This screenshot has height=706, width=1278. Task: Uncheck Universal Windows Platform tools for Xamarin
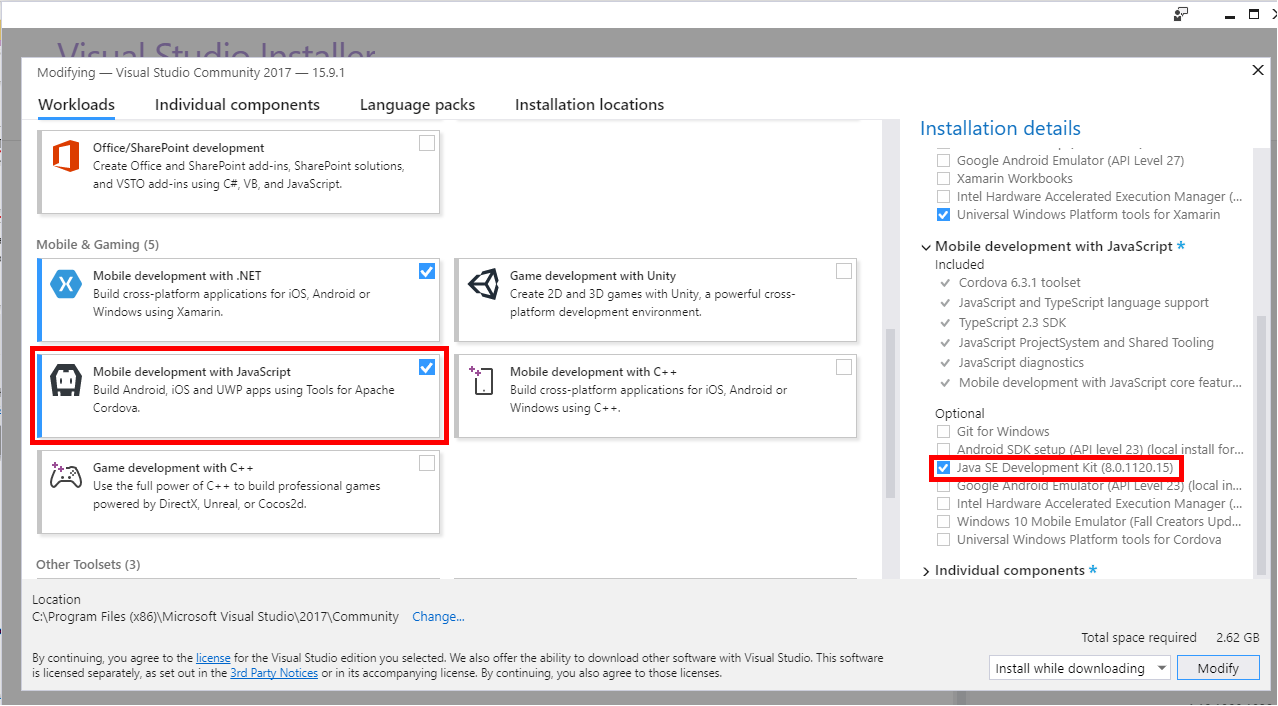tap(943, 215)
